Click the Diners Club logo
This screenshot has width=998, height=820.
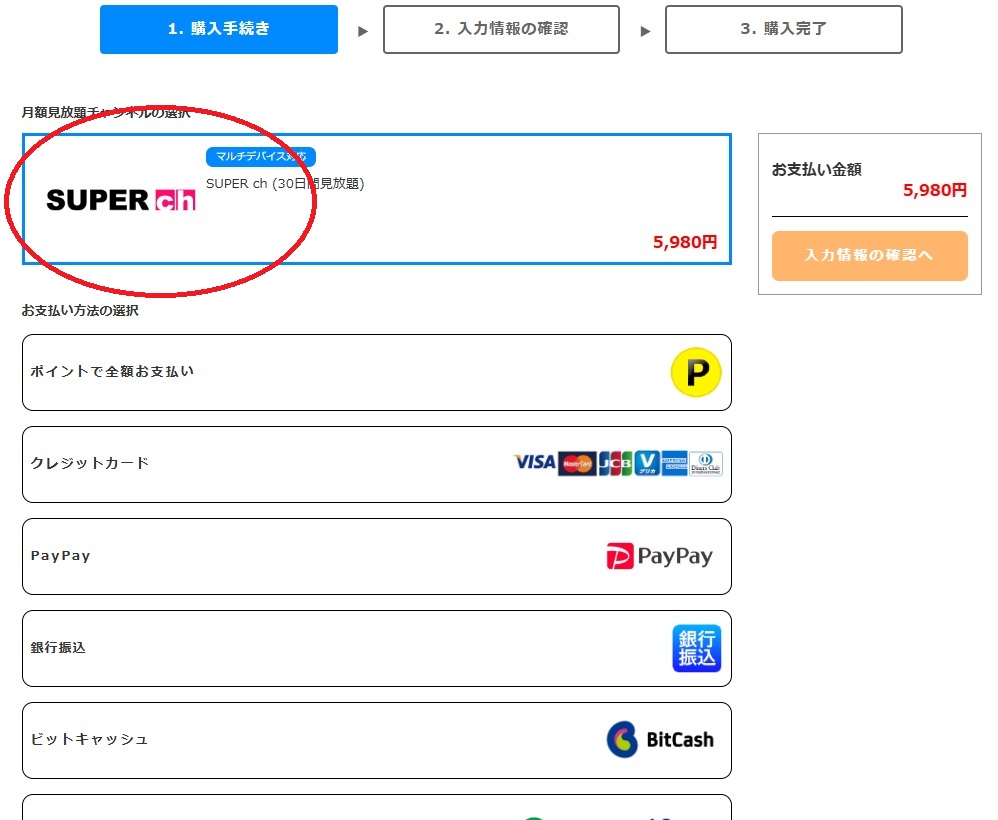click(x=706, y=464)
